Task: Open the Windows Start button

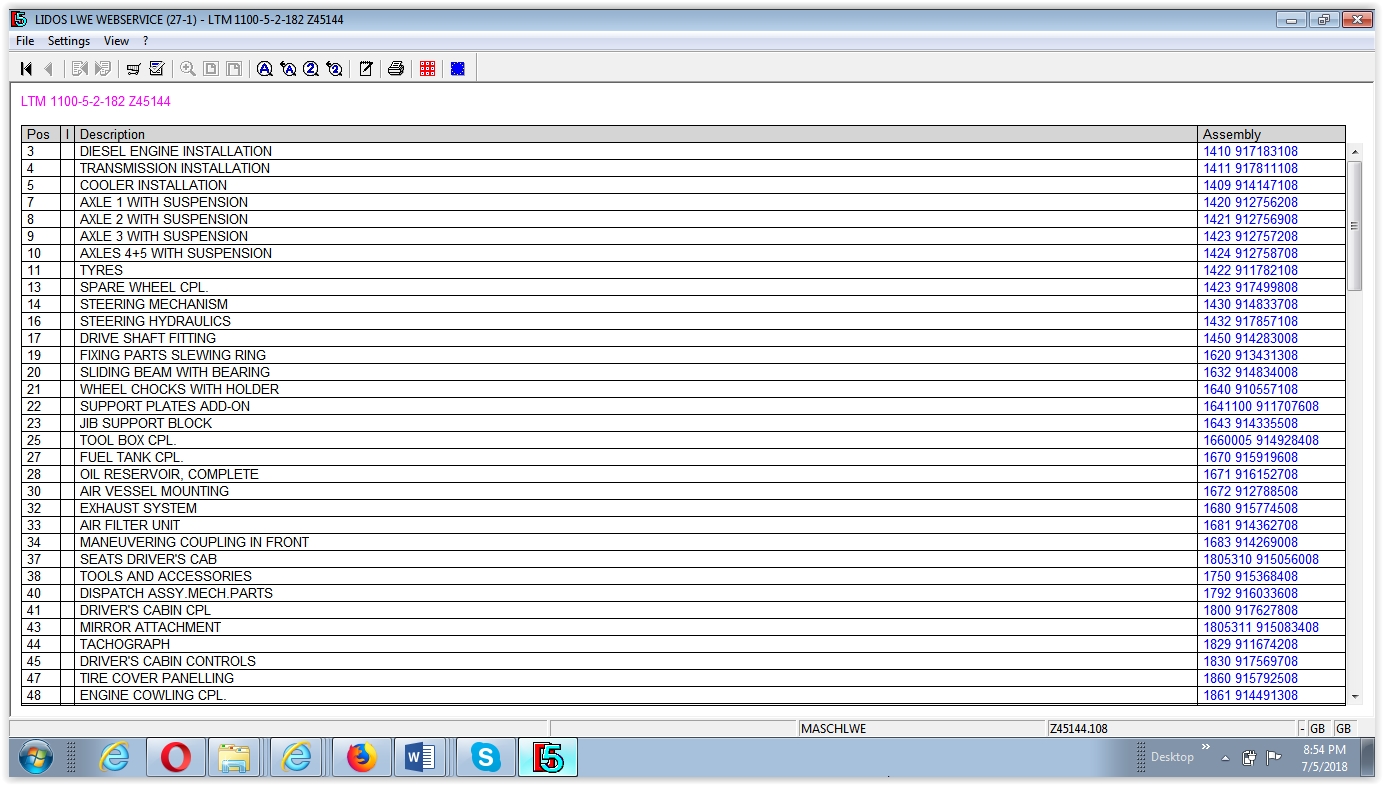Action: pos(34,758)
